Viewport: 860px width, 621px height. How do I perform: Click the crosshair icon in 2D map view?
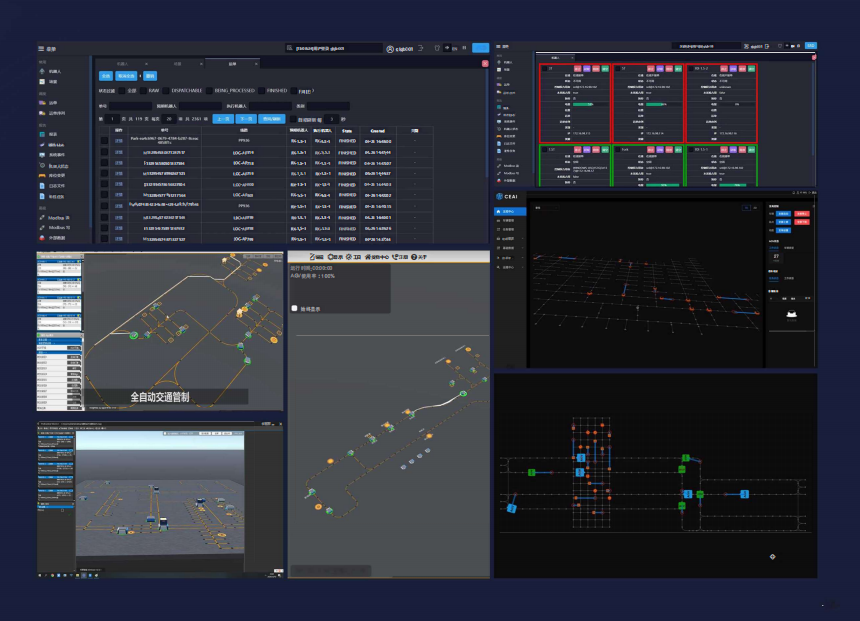tap(772, 557)
